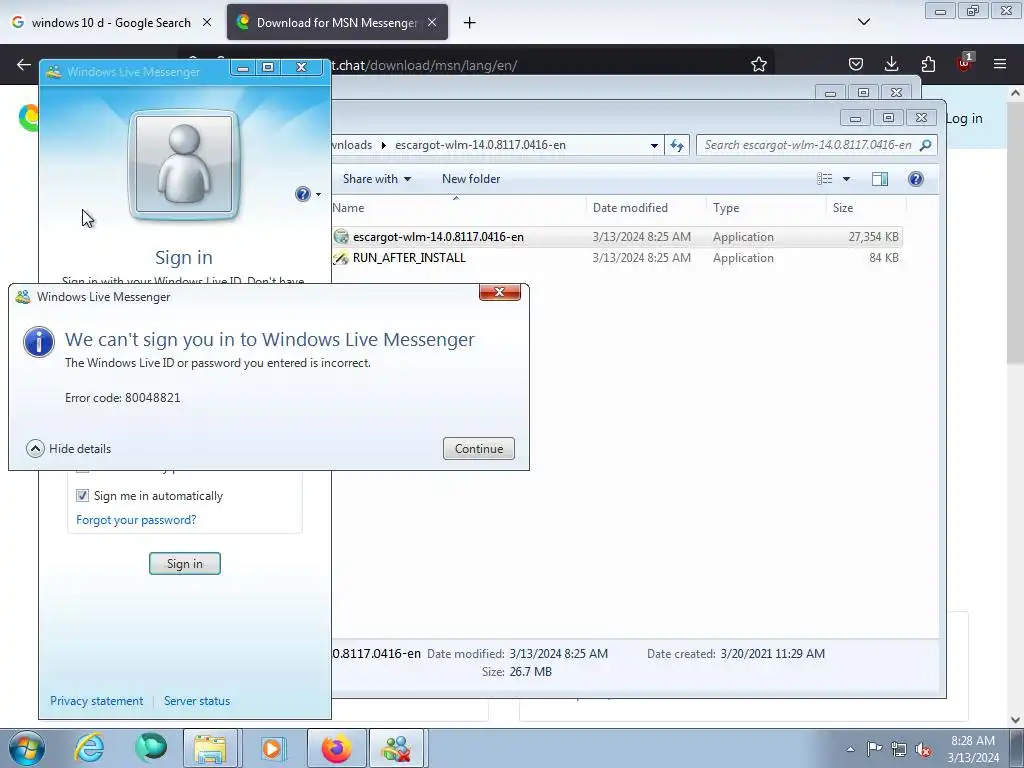Viewport: 1024px width, 768px height.
Task: Bookmark this page with star icon
Action: click(x=758, y=64)
